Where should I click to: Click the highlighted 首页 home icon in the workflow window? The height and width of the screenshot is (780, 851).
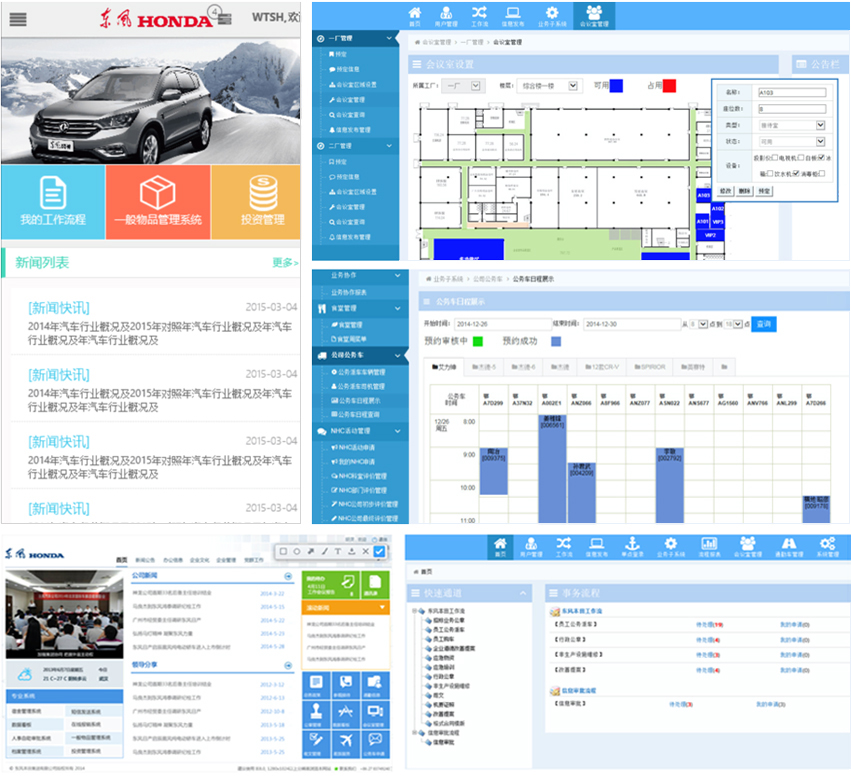click(x=500, y=547)
